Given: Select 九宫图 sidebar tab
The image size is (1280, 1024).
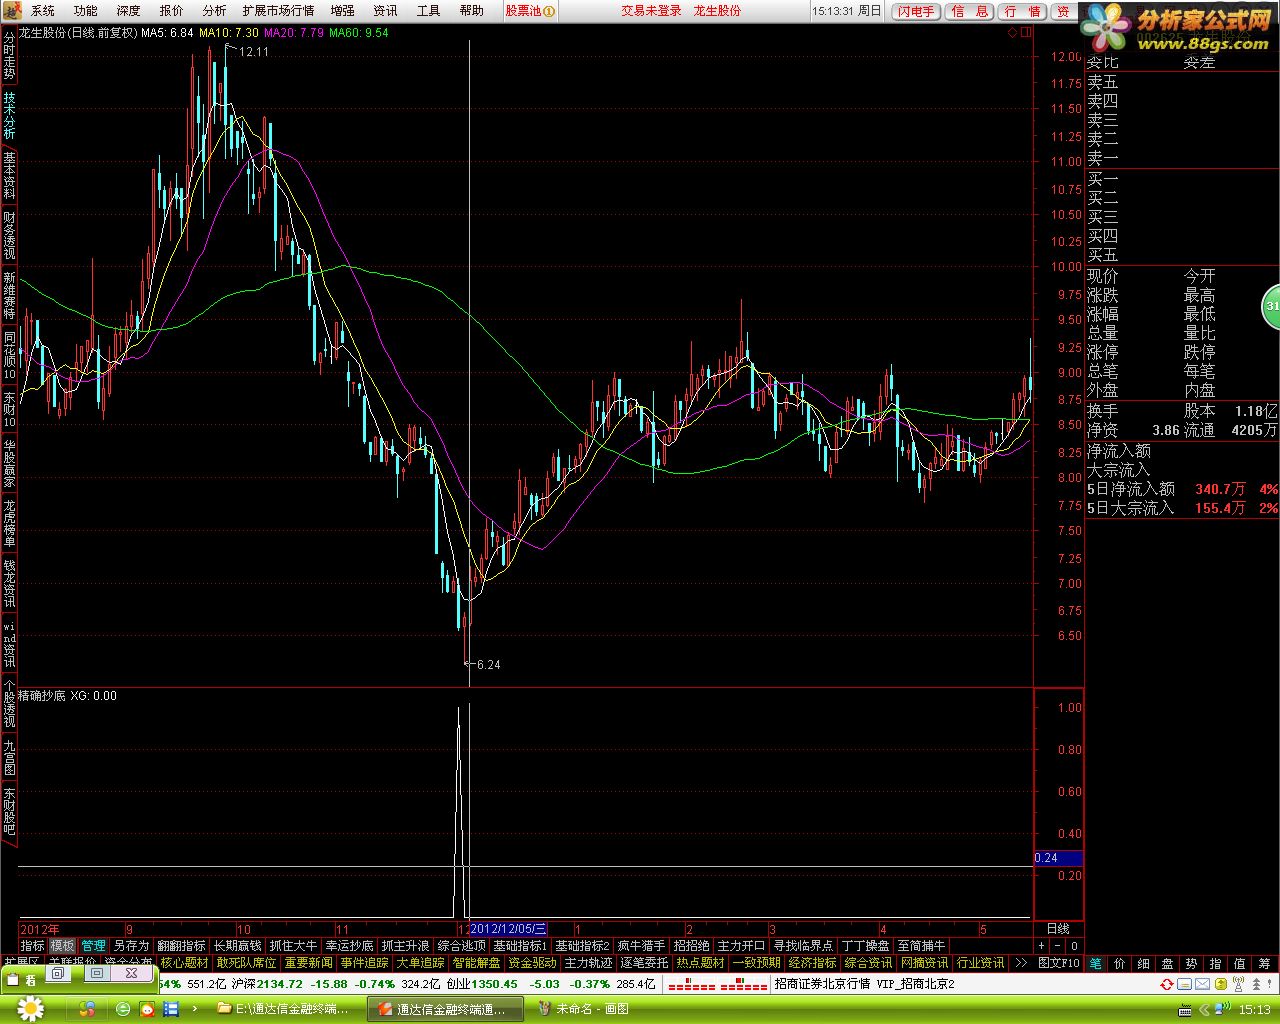Looking at the screenshot, I should (x=9, y=757).
